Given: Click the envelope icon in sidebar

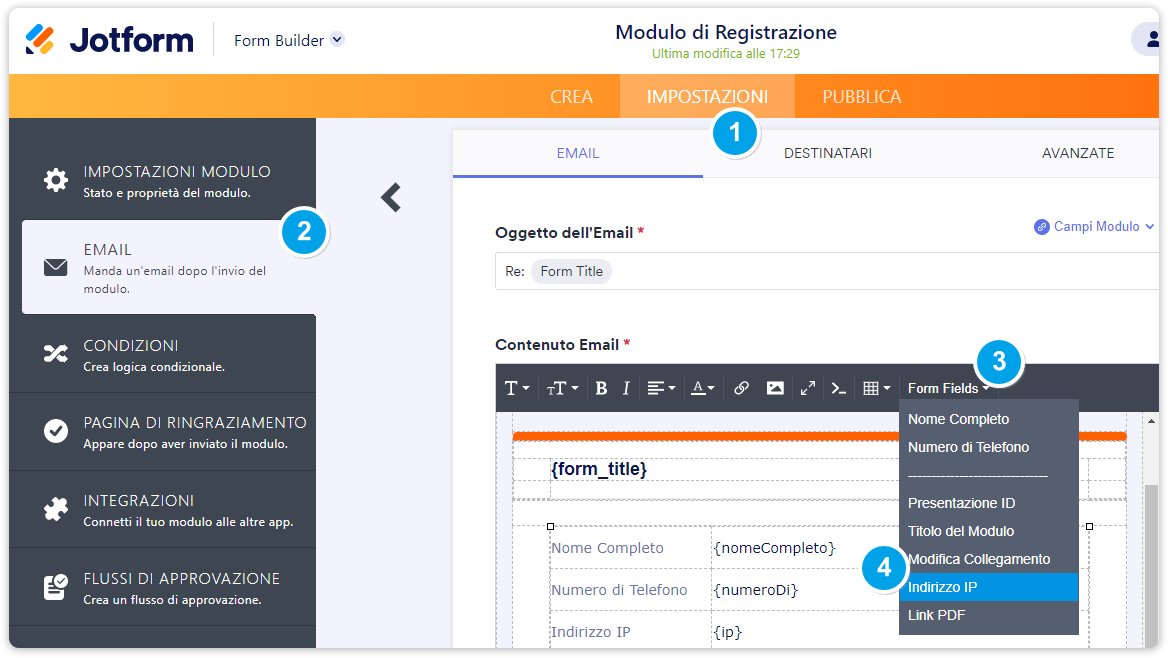Looking at the screenshot, I should [56, 267].
